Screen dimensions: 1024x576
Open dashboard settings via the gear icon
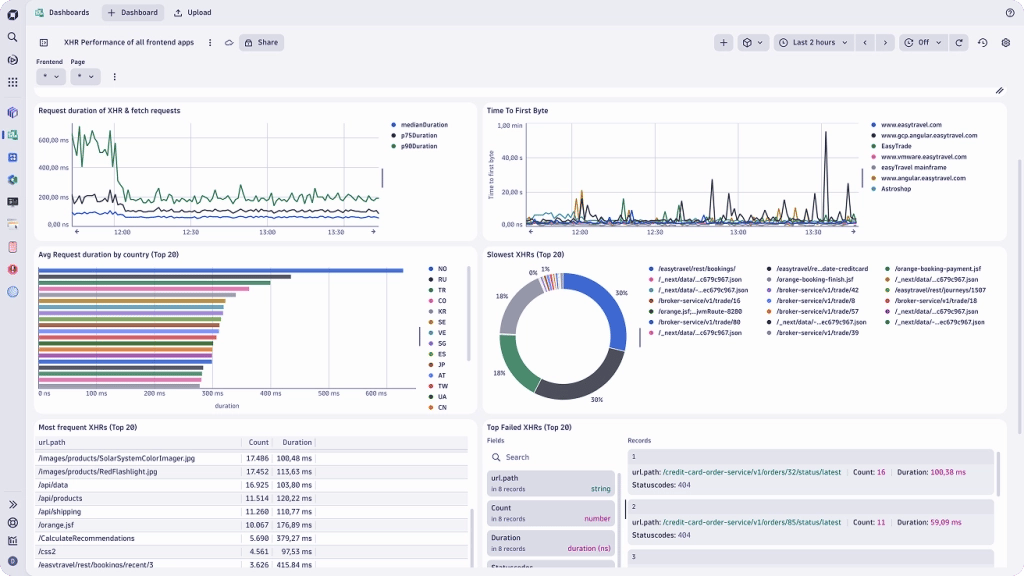click(1006, 42)
